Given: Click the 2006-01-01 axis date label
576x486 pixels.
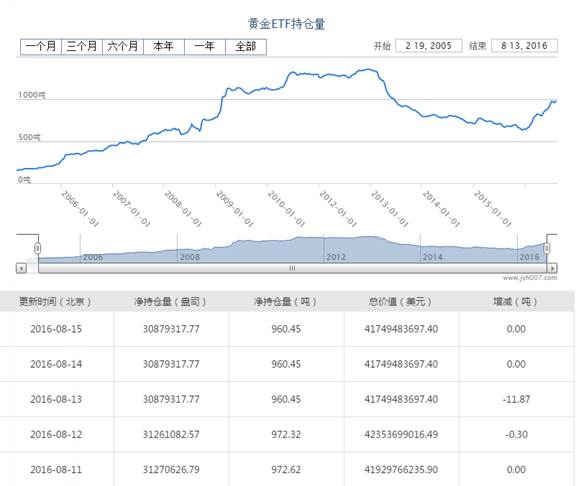Looking at the screenshot, I should click(x=80, y=208).
